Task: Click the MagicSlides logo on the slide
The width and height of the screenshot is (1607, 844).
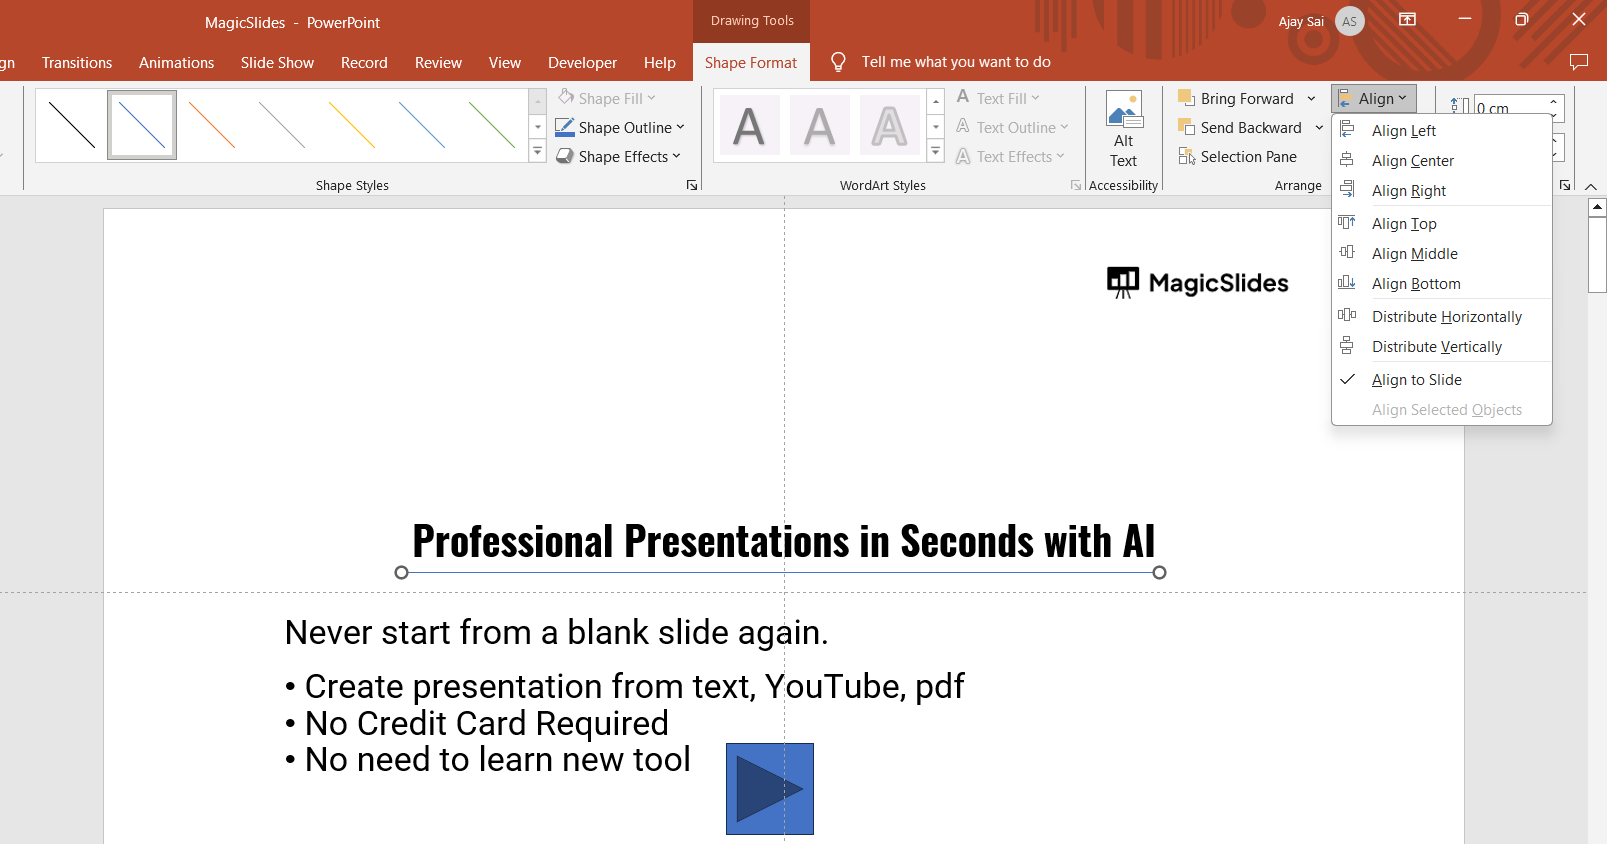Action: click(1198, 283)
